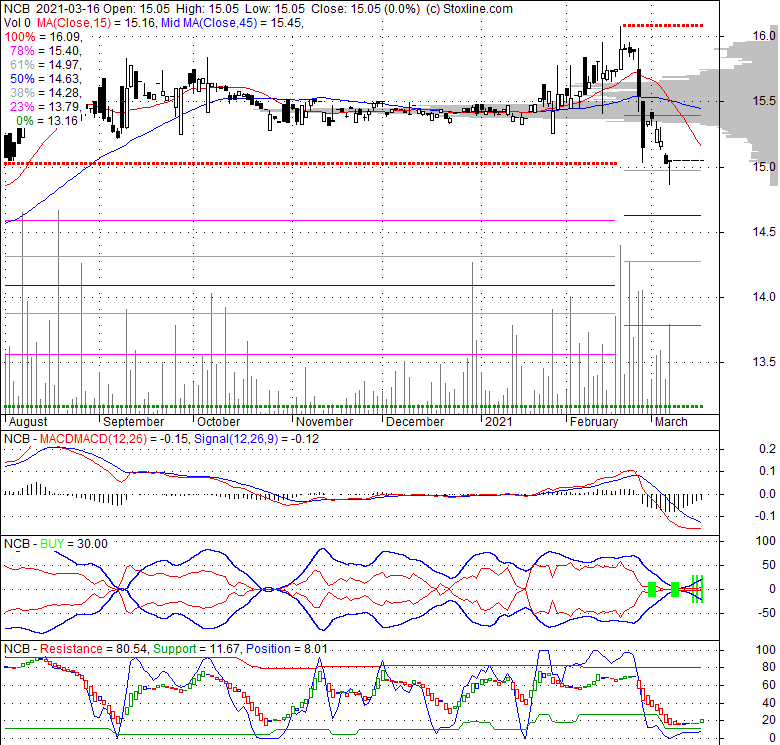Viewport: 780px width, 745px height.
Task: Click the October label on time axis
Action: pyautogui.click(x=218, y=422)
